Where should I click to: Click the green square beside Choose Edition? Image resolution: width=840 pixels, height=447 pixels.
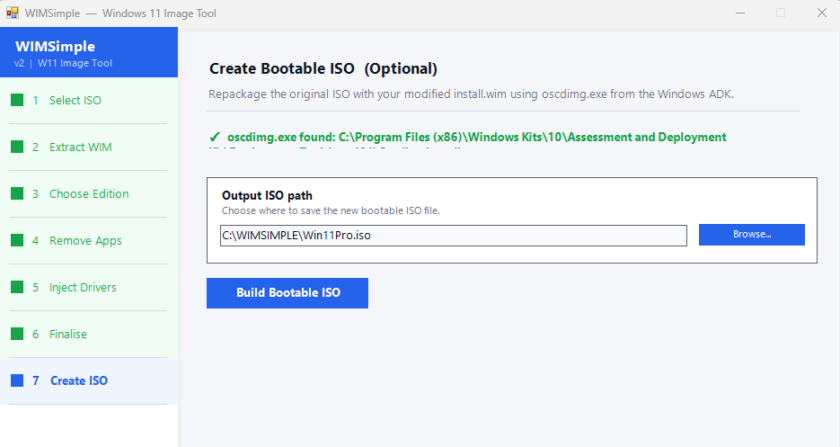[17, 194]
